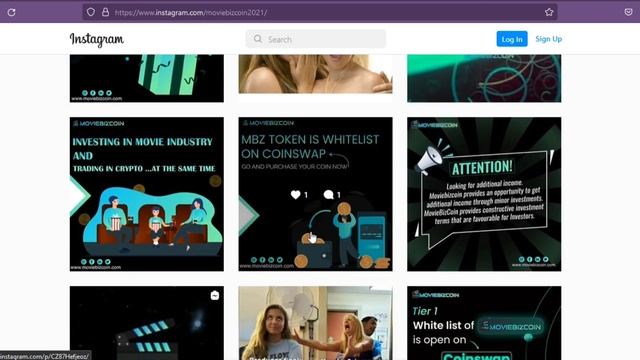Reload the page with the browser refresh icon

[11, 12]
